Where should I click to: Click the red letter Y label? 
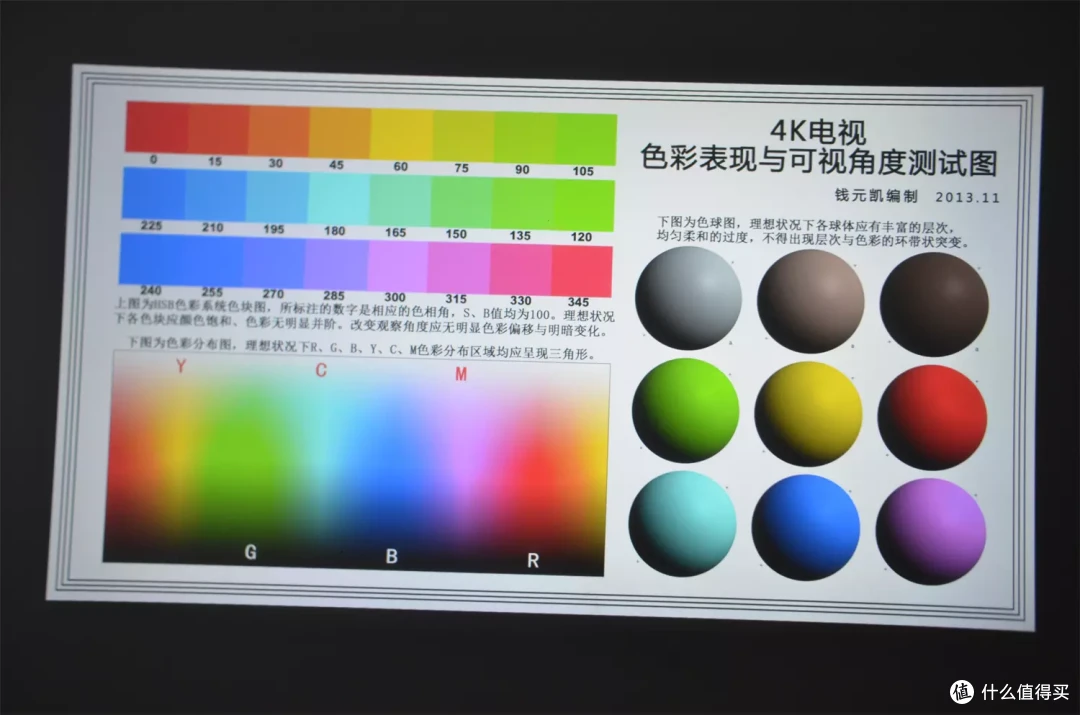(181, 366)
